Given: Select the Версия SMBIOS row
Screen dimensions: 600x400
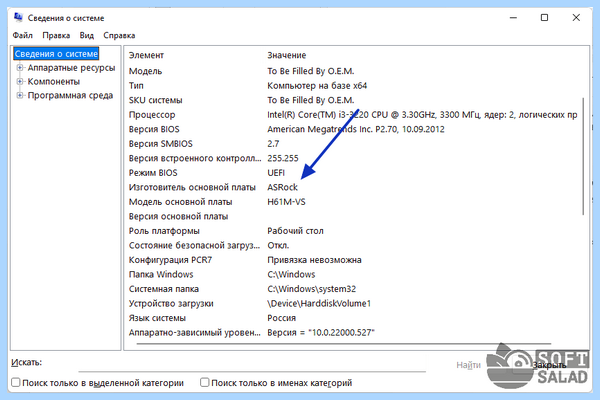Looking at the screenshot, I should click(353, 144).
